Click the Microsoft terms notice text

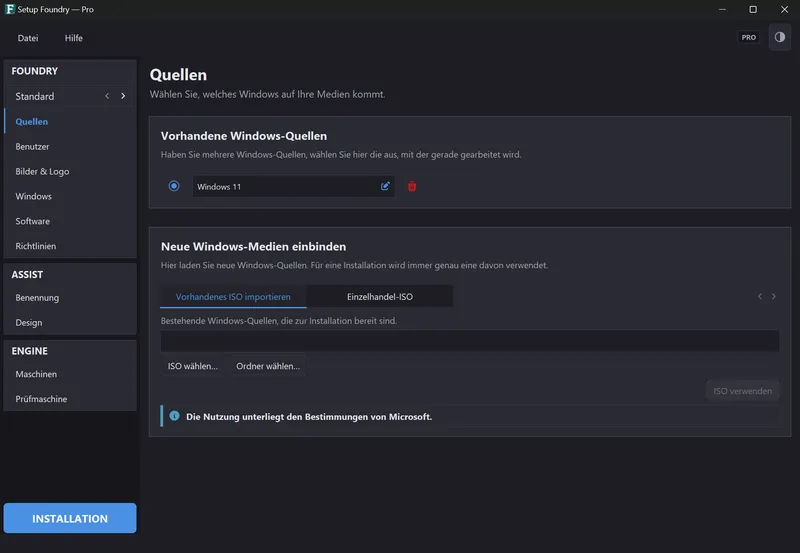point(309,417)
